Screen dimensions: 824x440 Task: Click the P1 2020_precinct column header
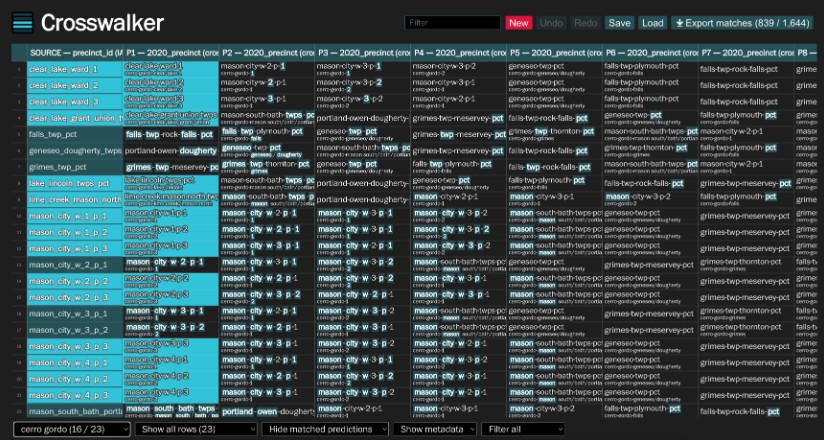[x=170, y=52]
